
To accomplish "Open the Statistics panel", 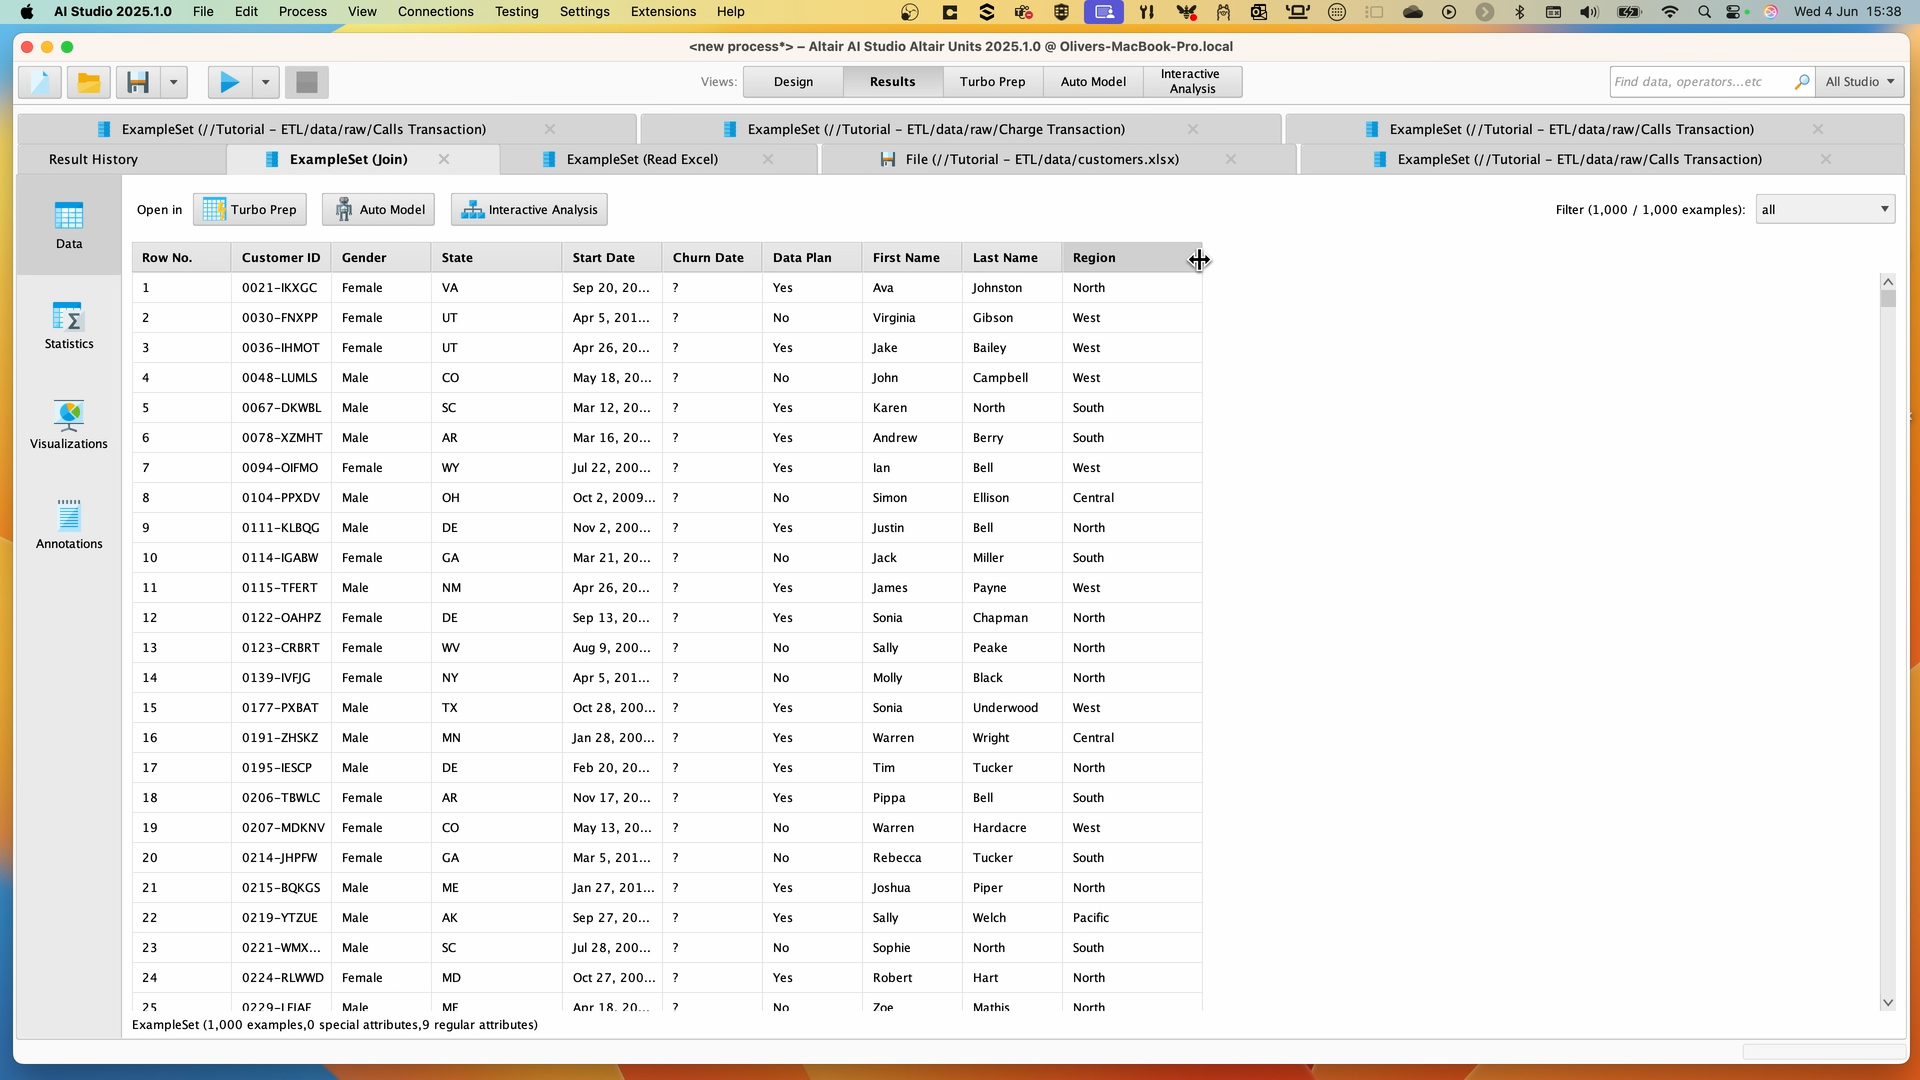I will coord(68,325).
